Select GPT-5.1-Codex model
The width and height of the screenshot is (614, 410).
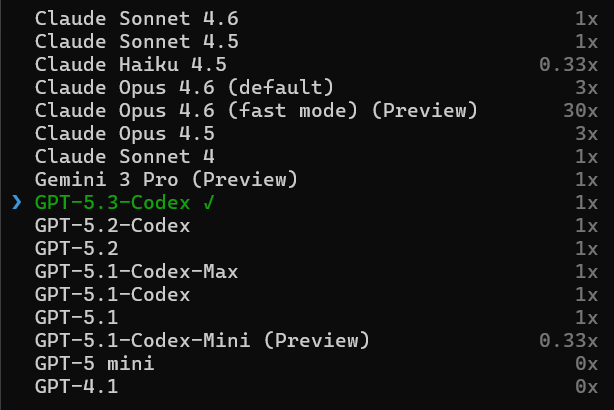click(x=112, y=295)
